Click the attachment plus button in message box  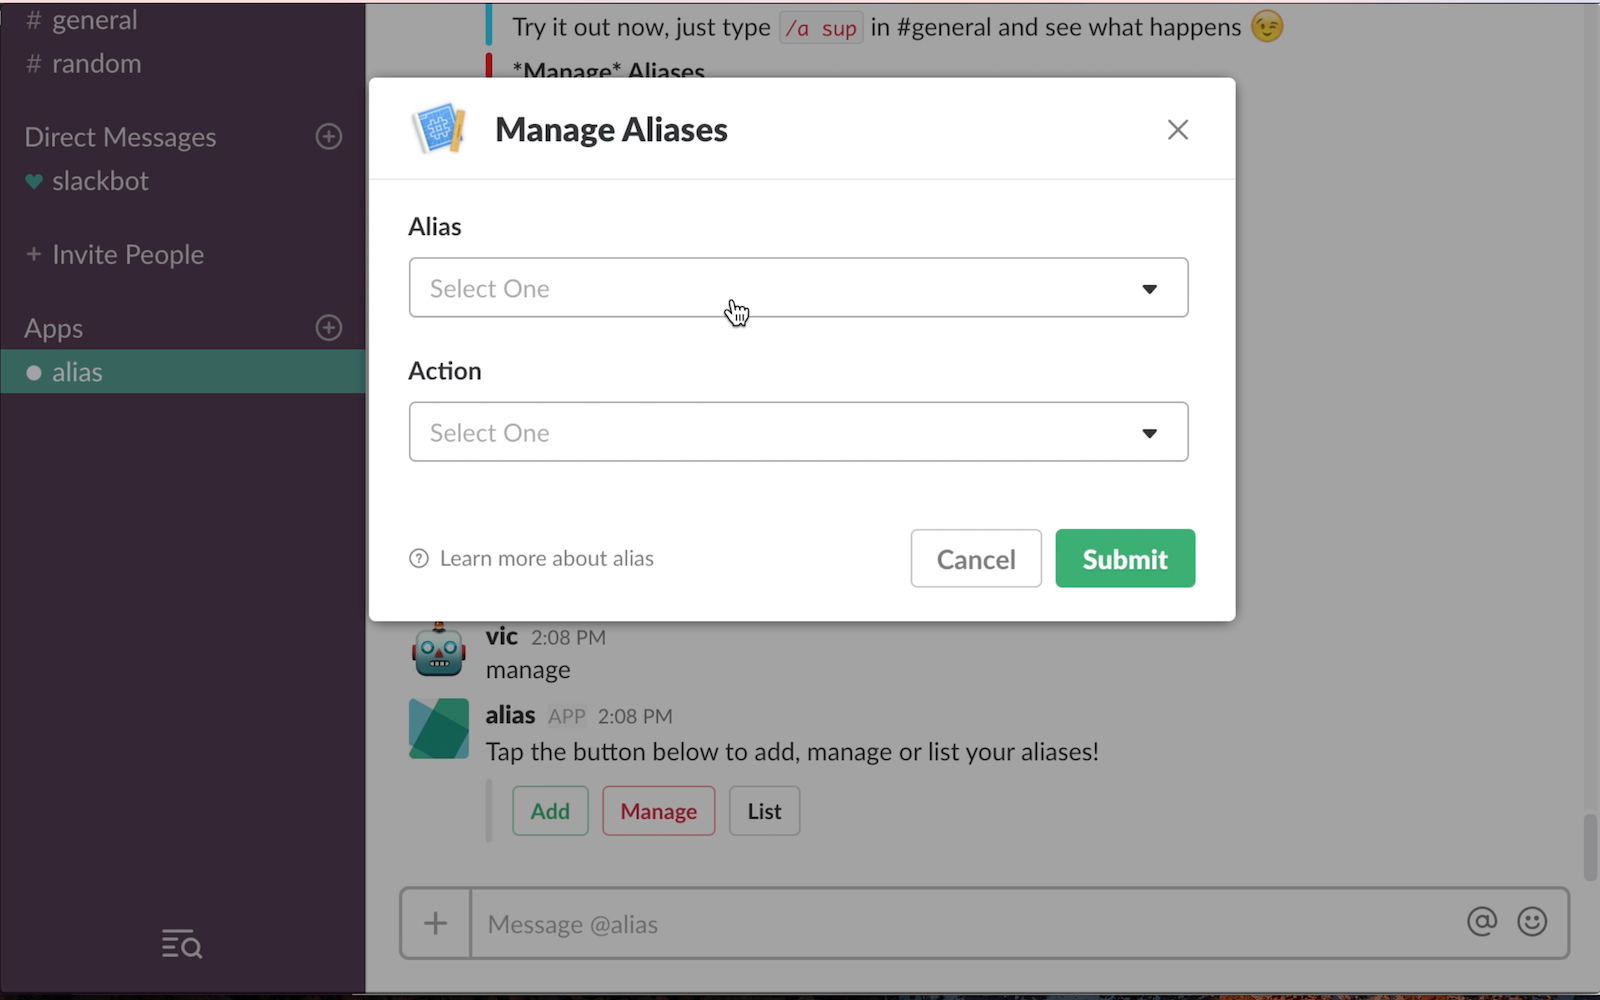435,923
